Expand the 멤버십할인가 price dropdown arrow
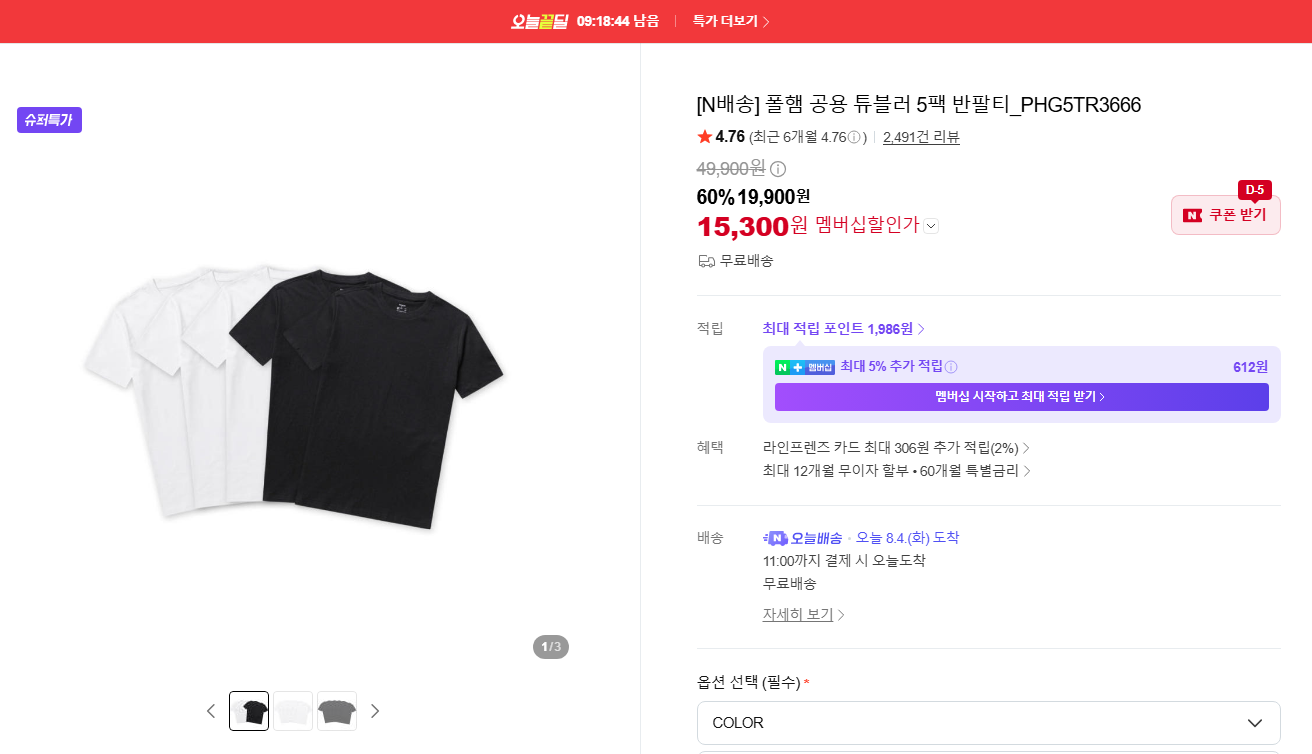This screenshot has width=1312, height=754. point(931,226)
